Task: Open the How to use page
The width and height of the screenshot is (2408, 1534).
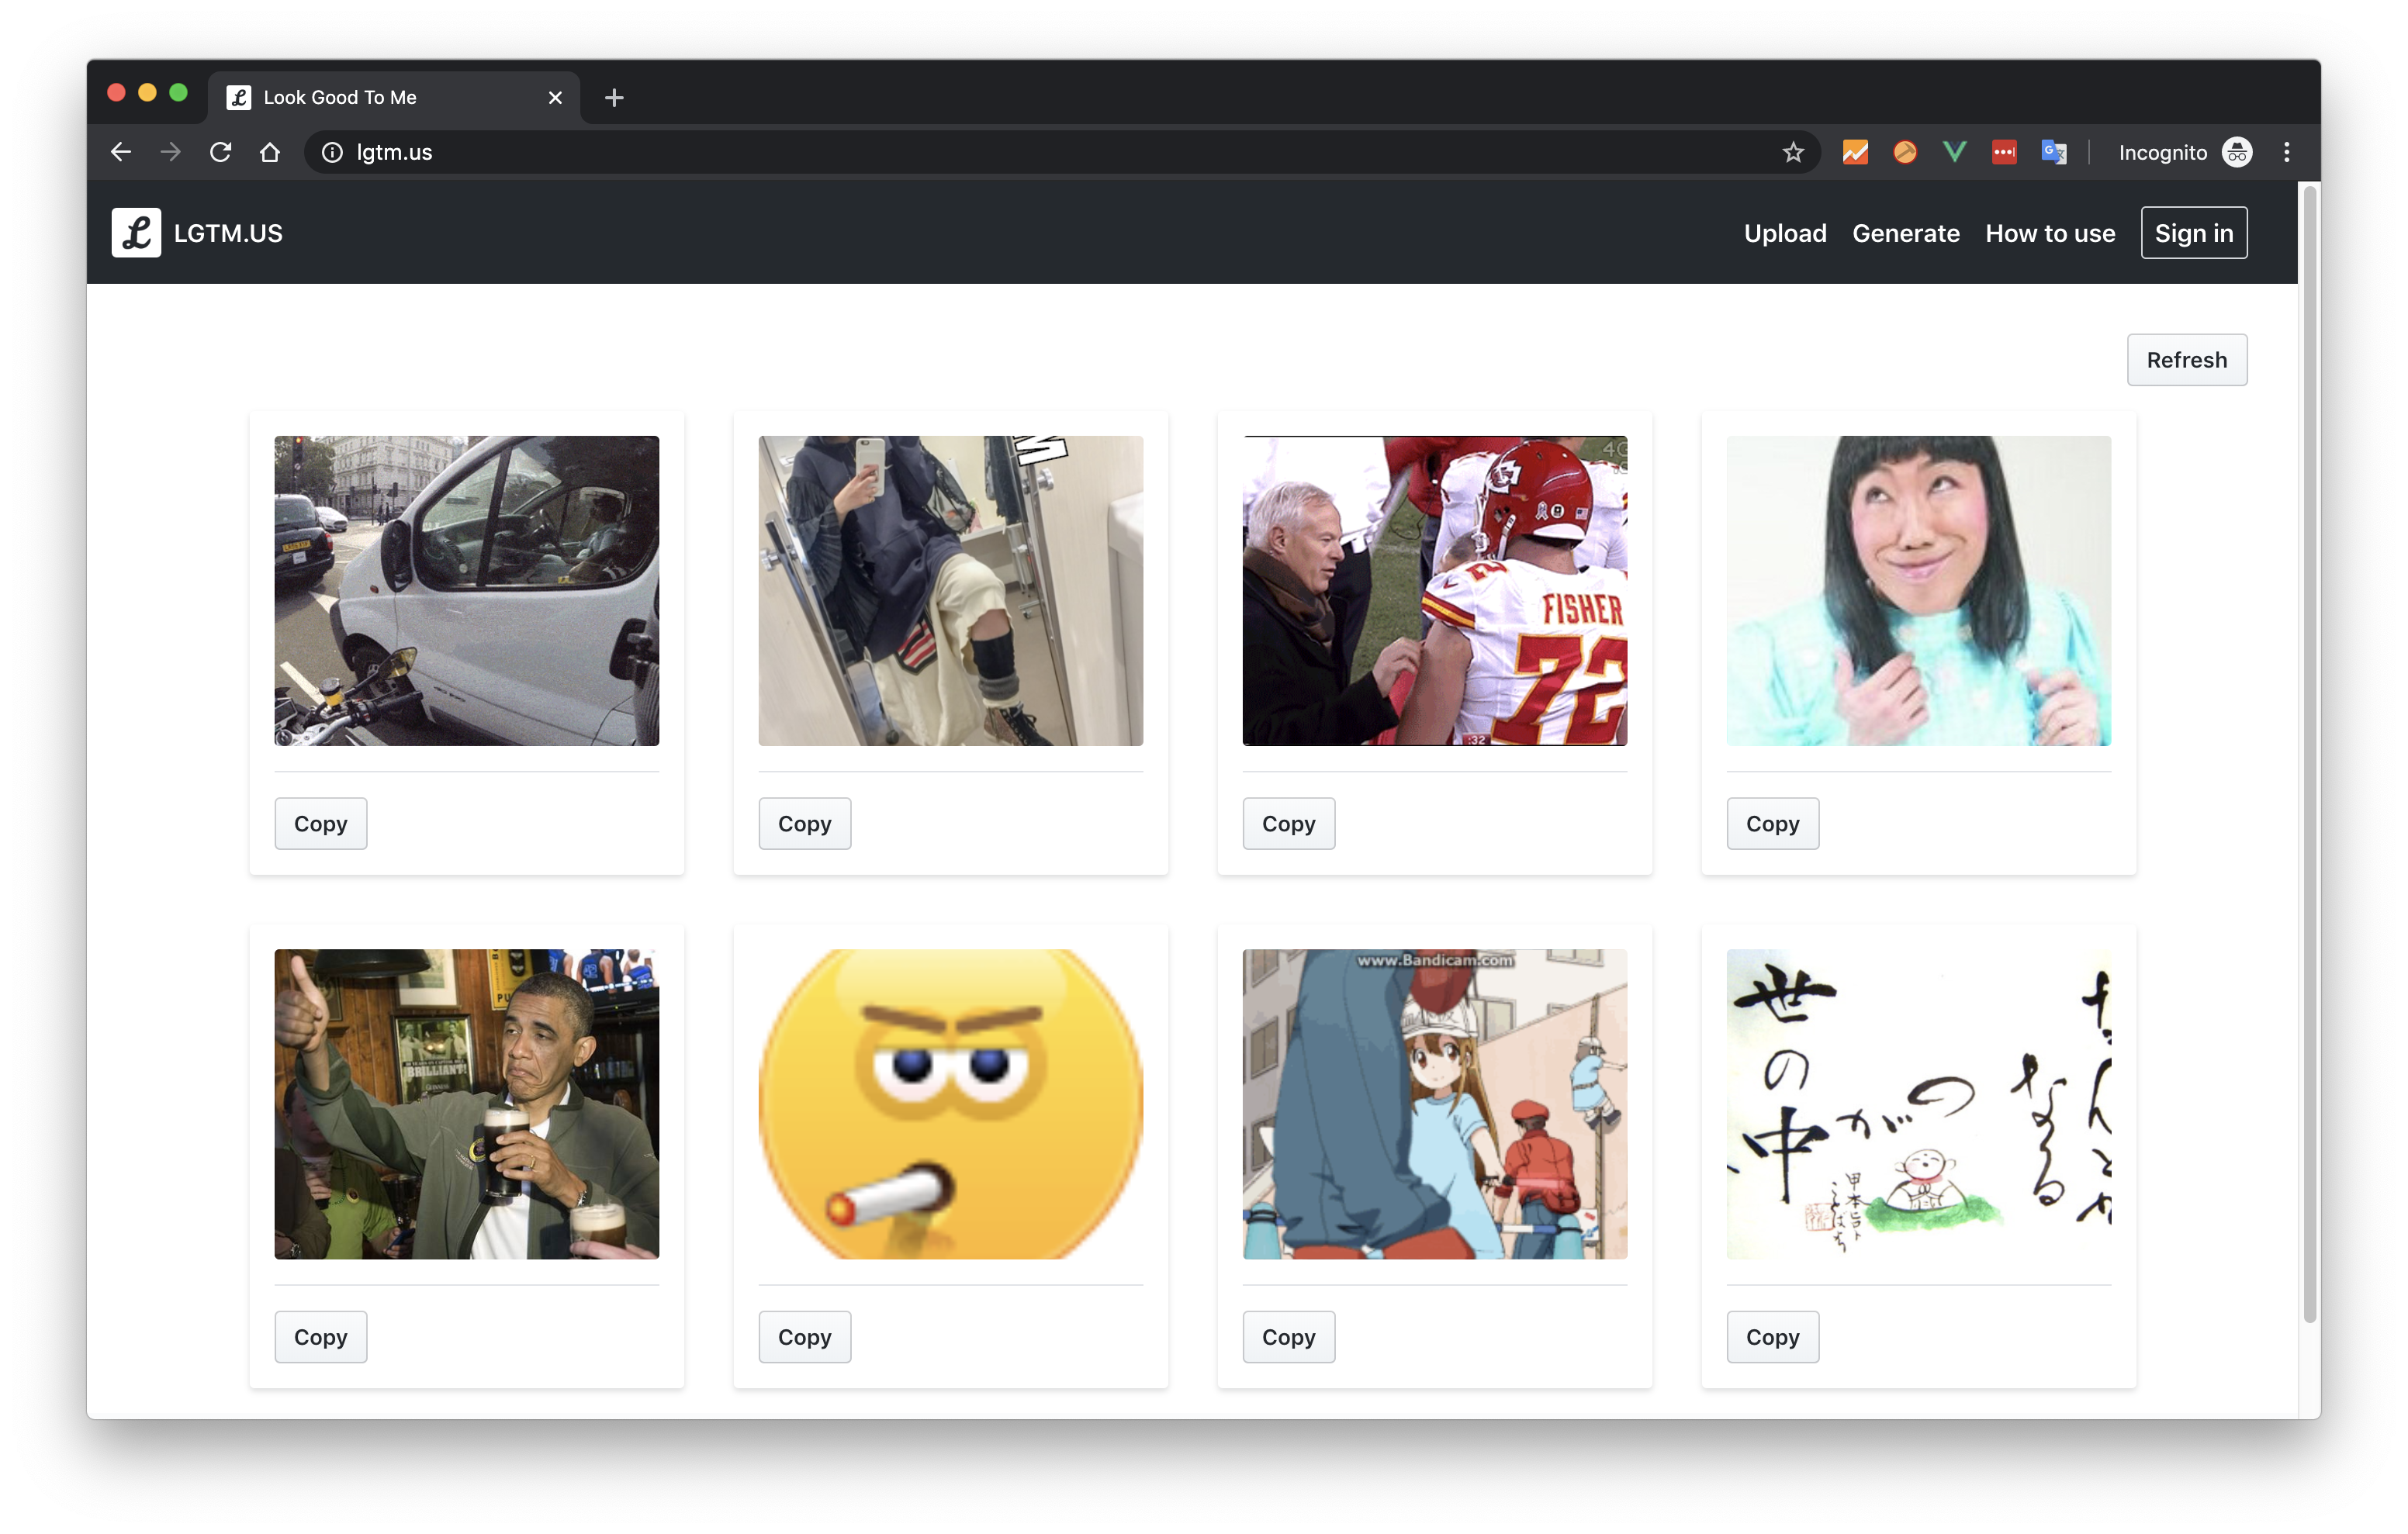Action: 2049,233
